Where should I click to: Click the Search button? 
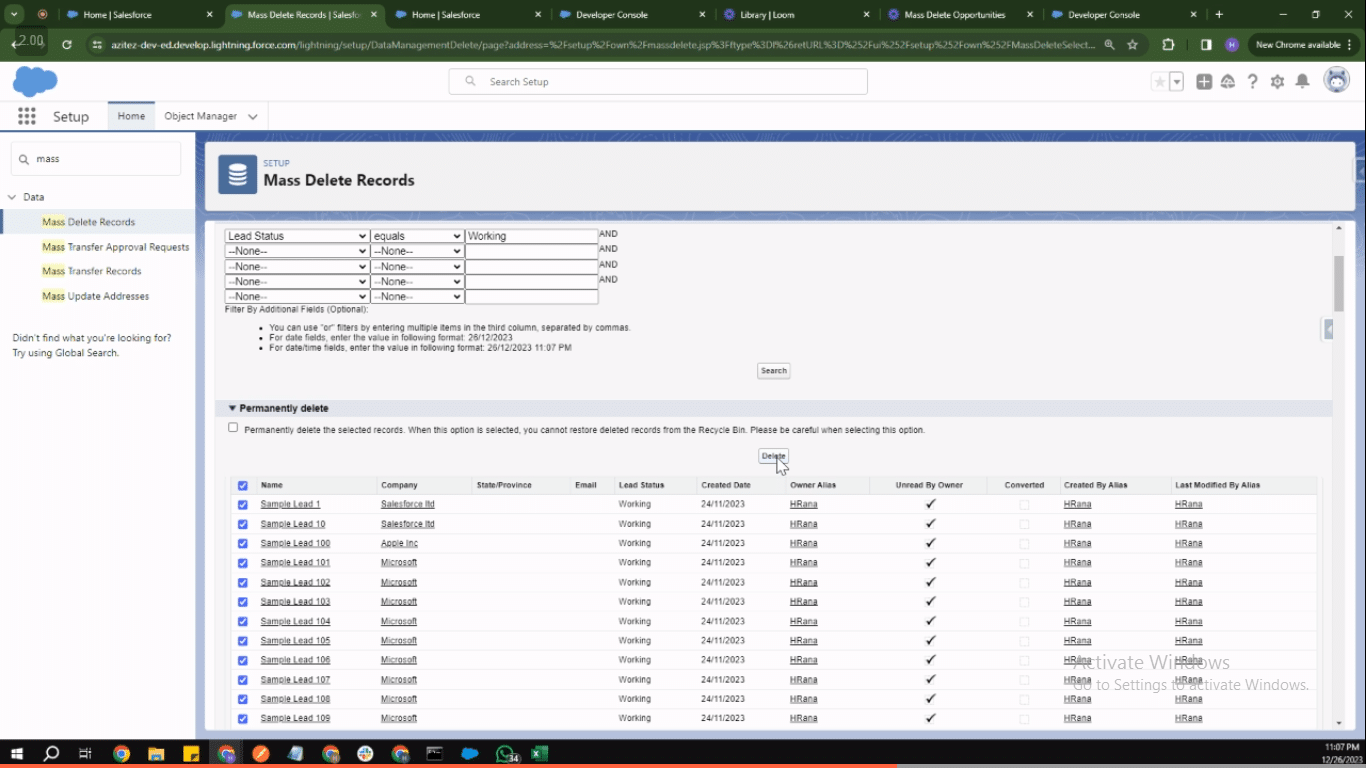[774, 371]
